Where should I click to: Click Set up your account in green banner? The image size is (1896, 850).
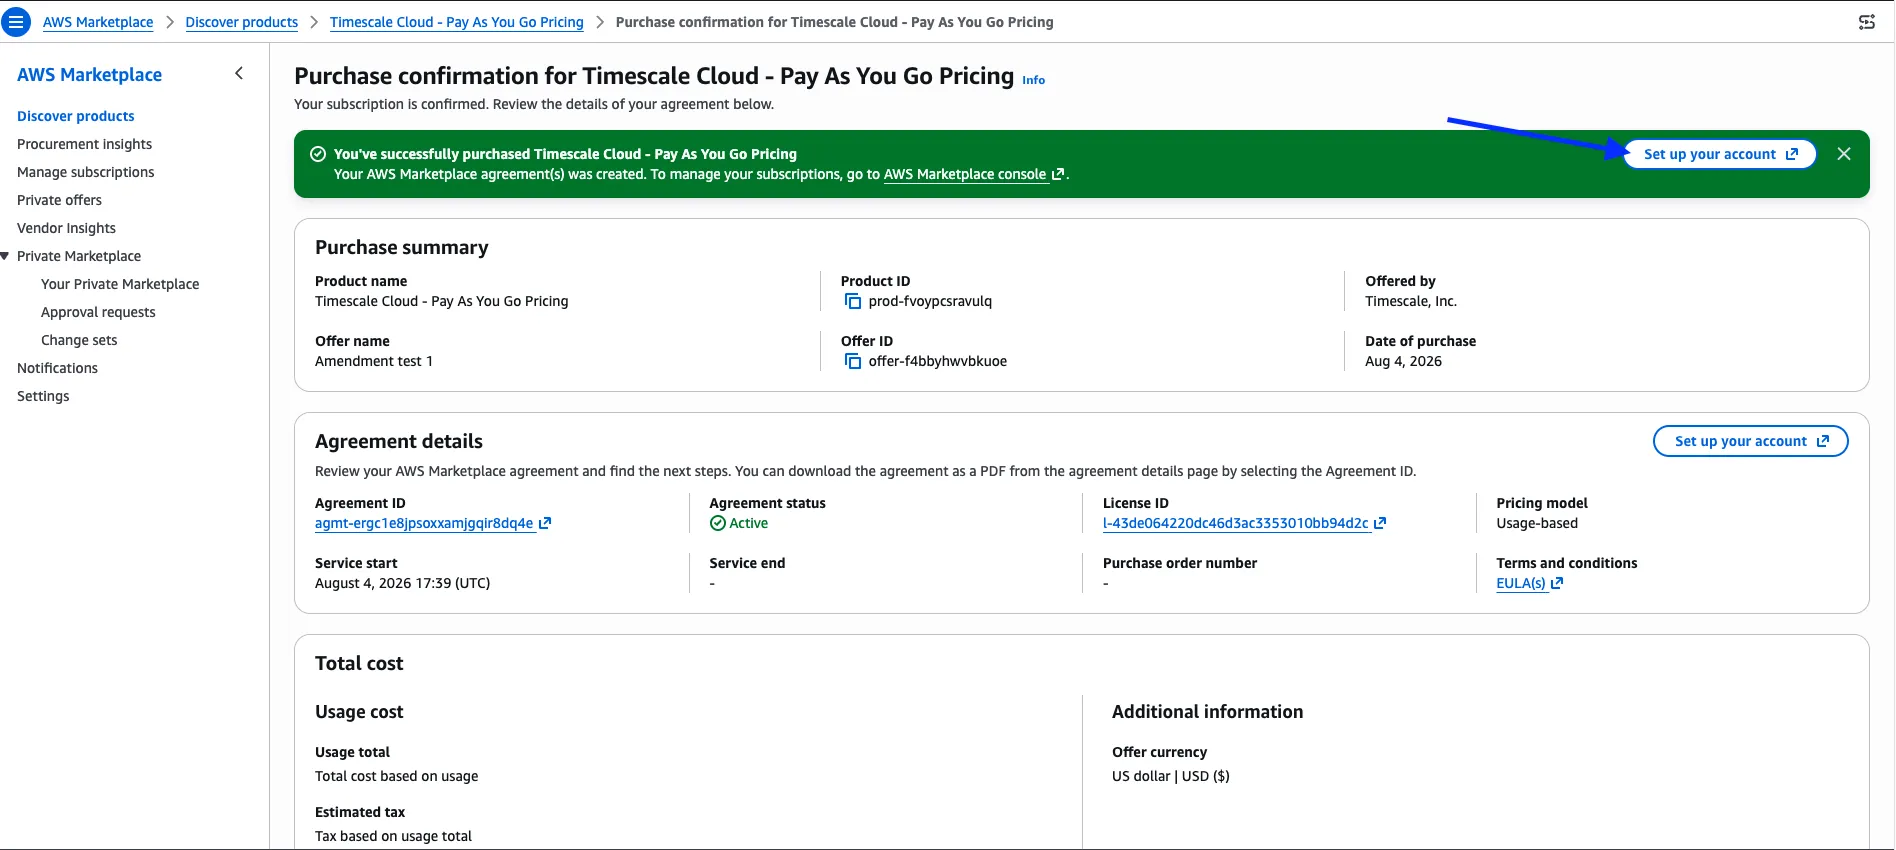coord(1720,154)
